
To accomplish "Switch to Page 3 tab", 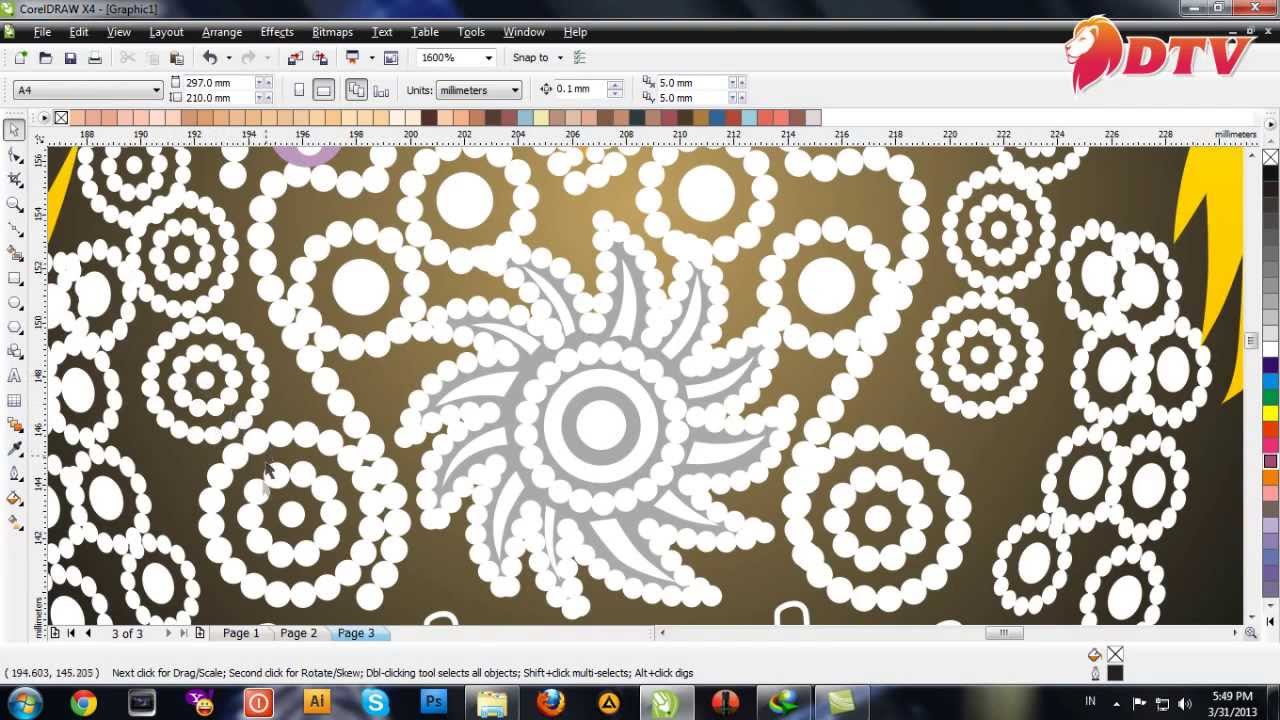I will coord(356,633).
